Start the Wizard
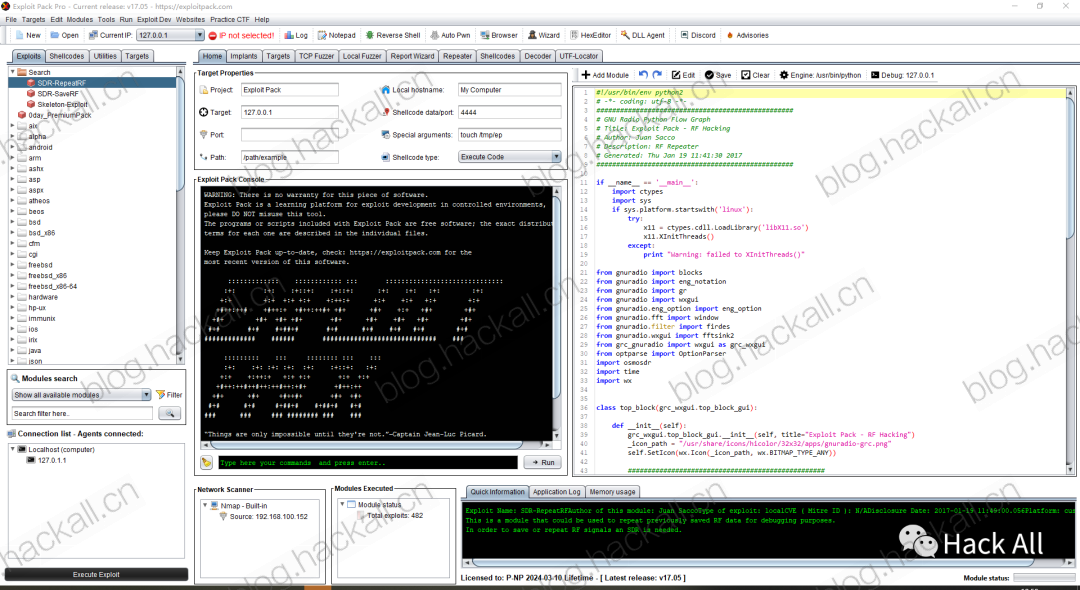 543,35
